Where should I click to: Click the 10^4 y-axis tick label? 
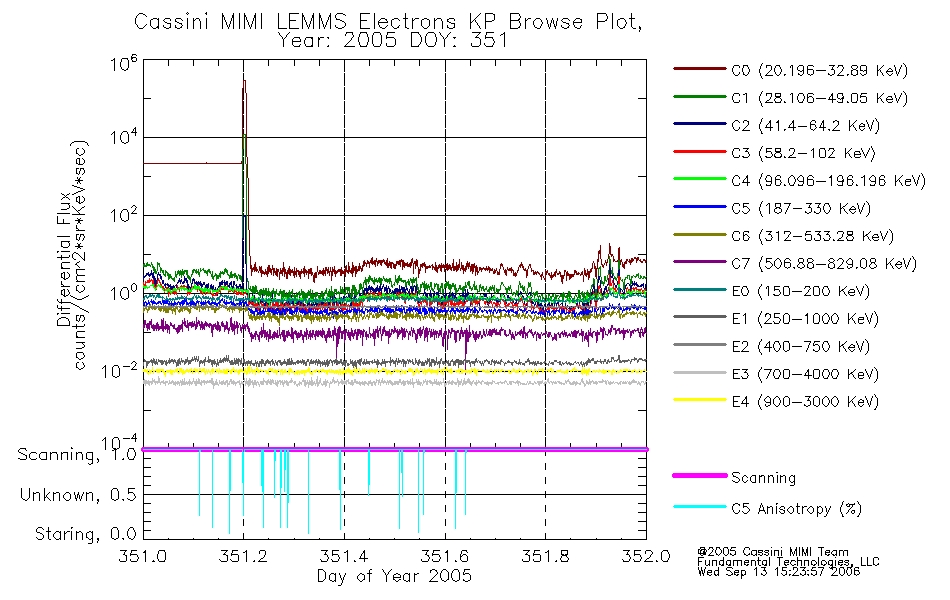(124, 137)
